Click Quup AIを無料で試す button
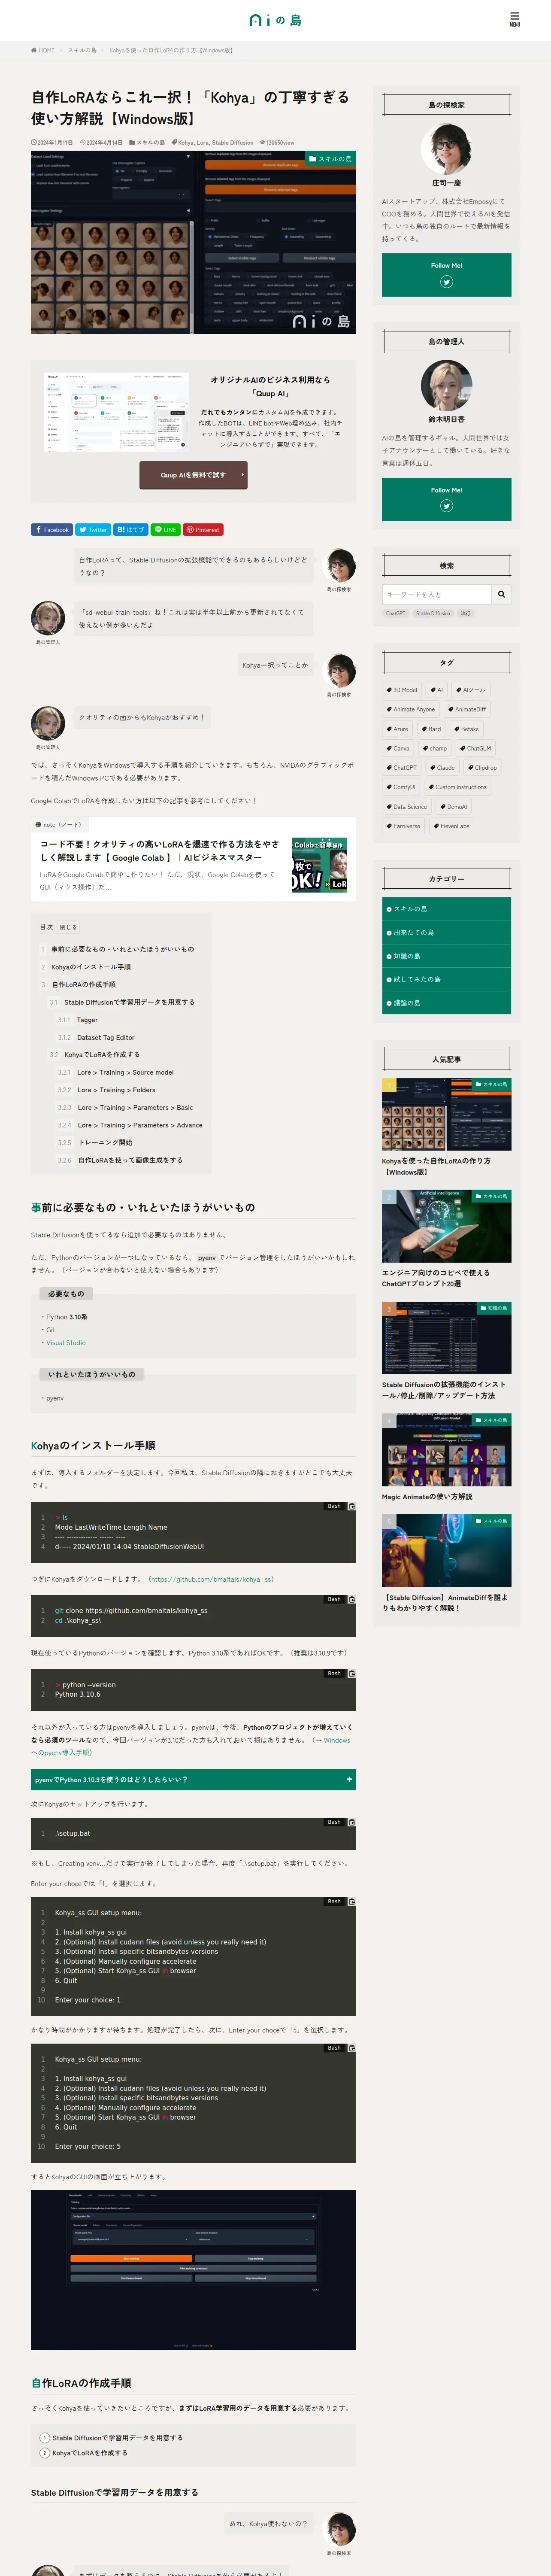Image resolution: width=551 pixels, height=2576 pixels. 193,475
